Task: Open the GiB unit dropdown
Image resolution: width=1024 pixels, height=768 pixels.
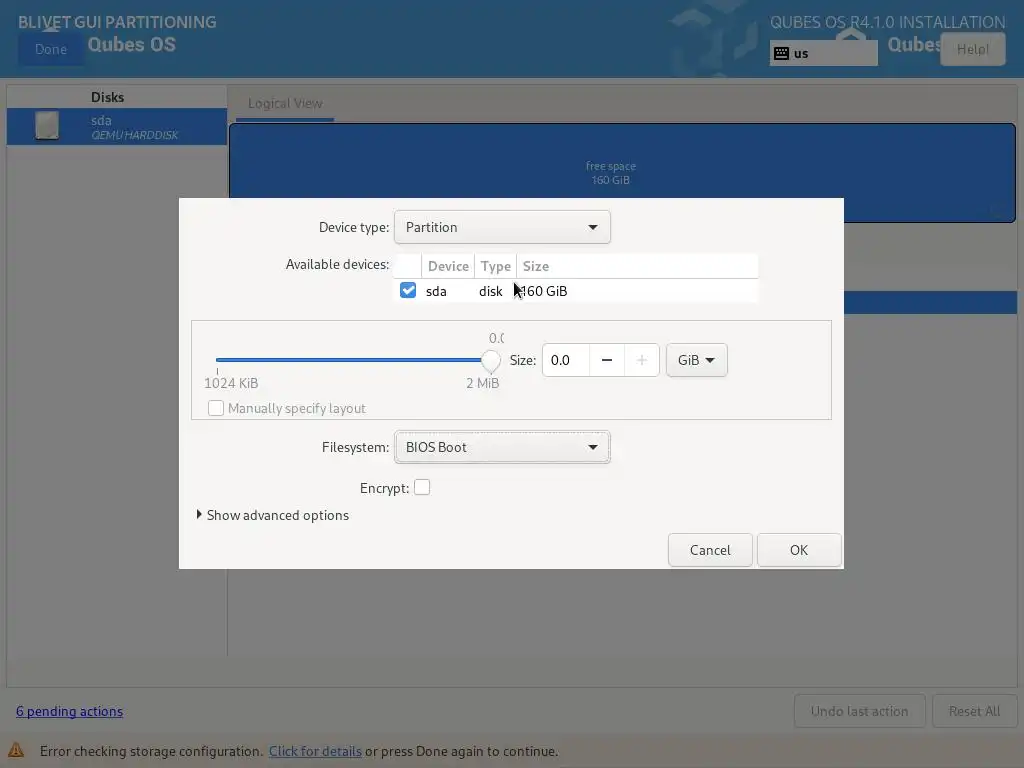Action: point(696,360)
